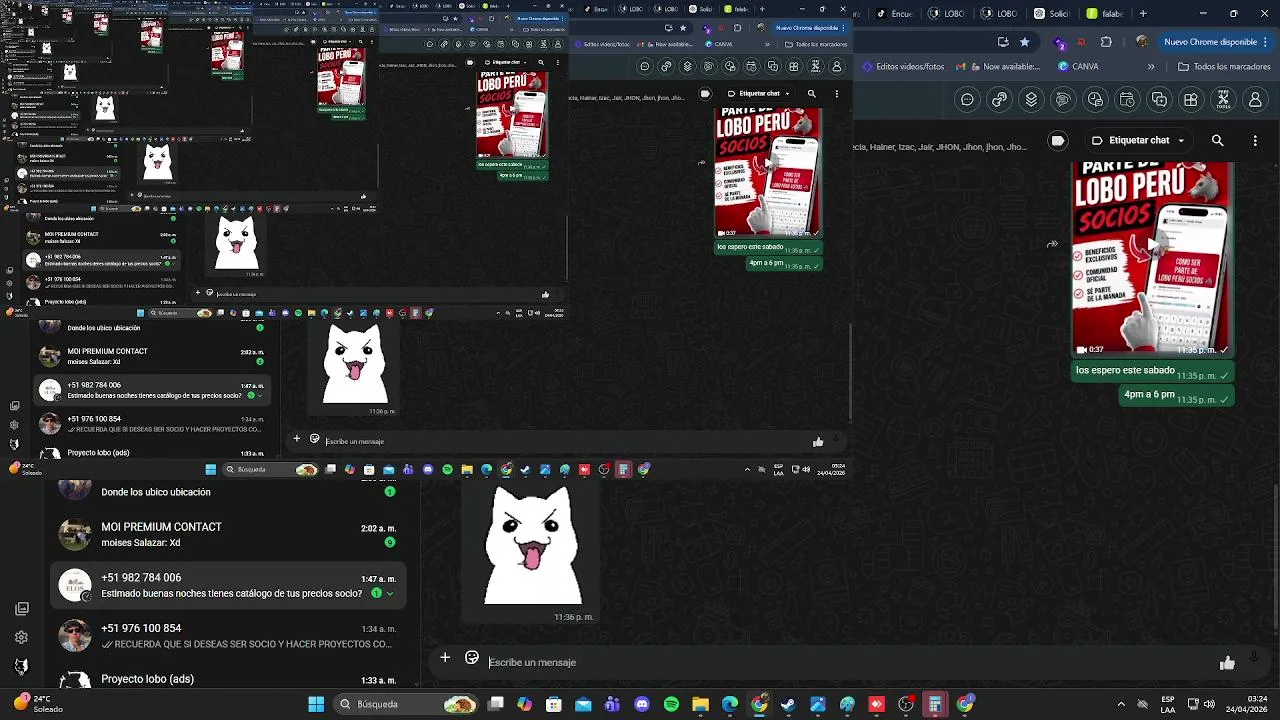Open the full-size WhatsApp settings gear

[22, 637]
